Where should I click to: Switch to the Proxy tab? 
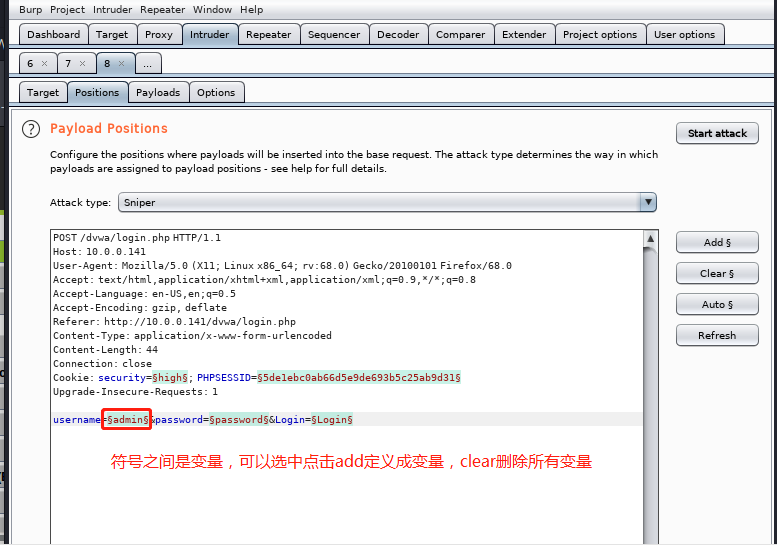pyautogui.click(x=159, y=34)
